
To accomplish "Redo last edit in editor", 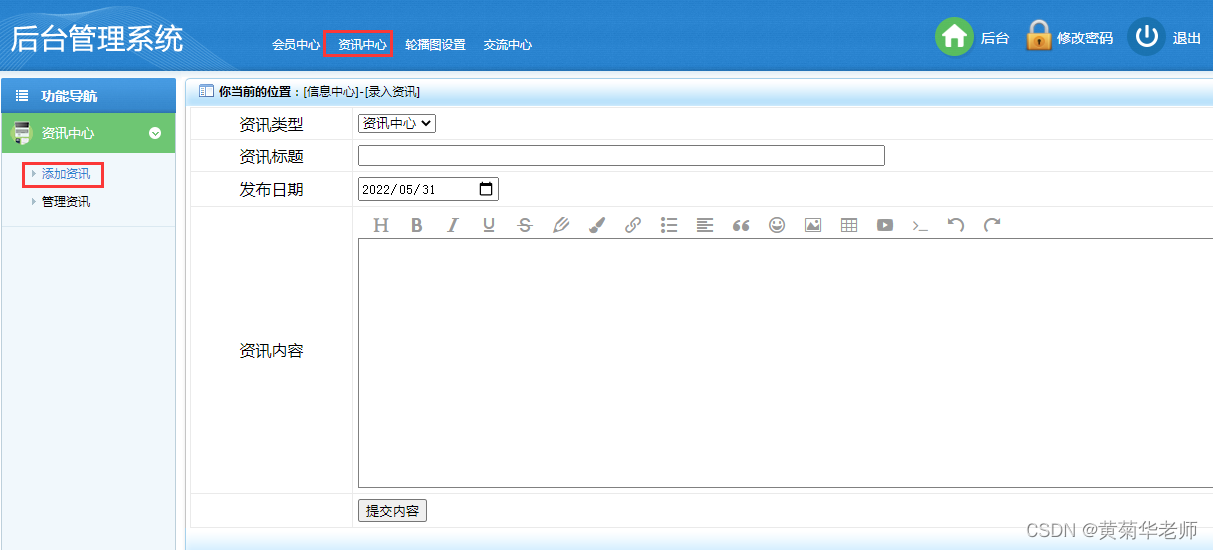I will pos(992,225).
